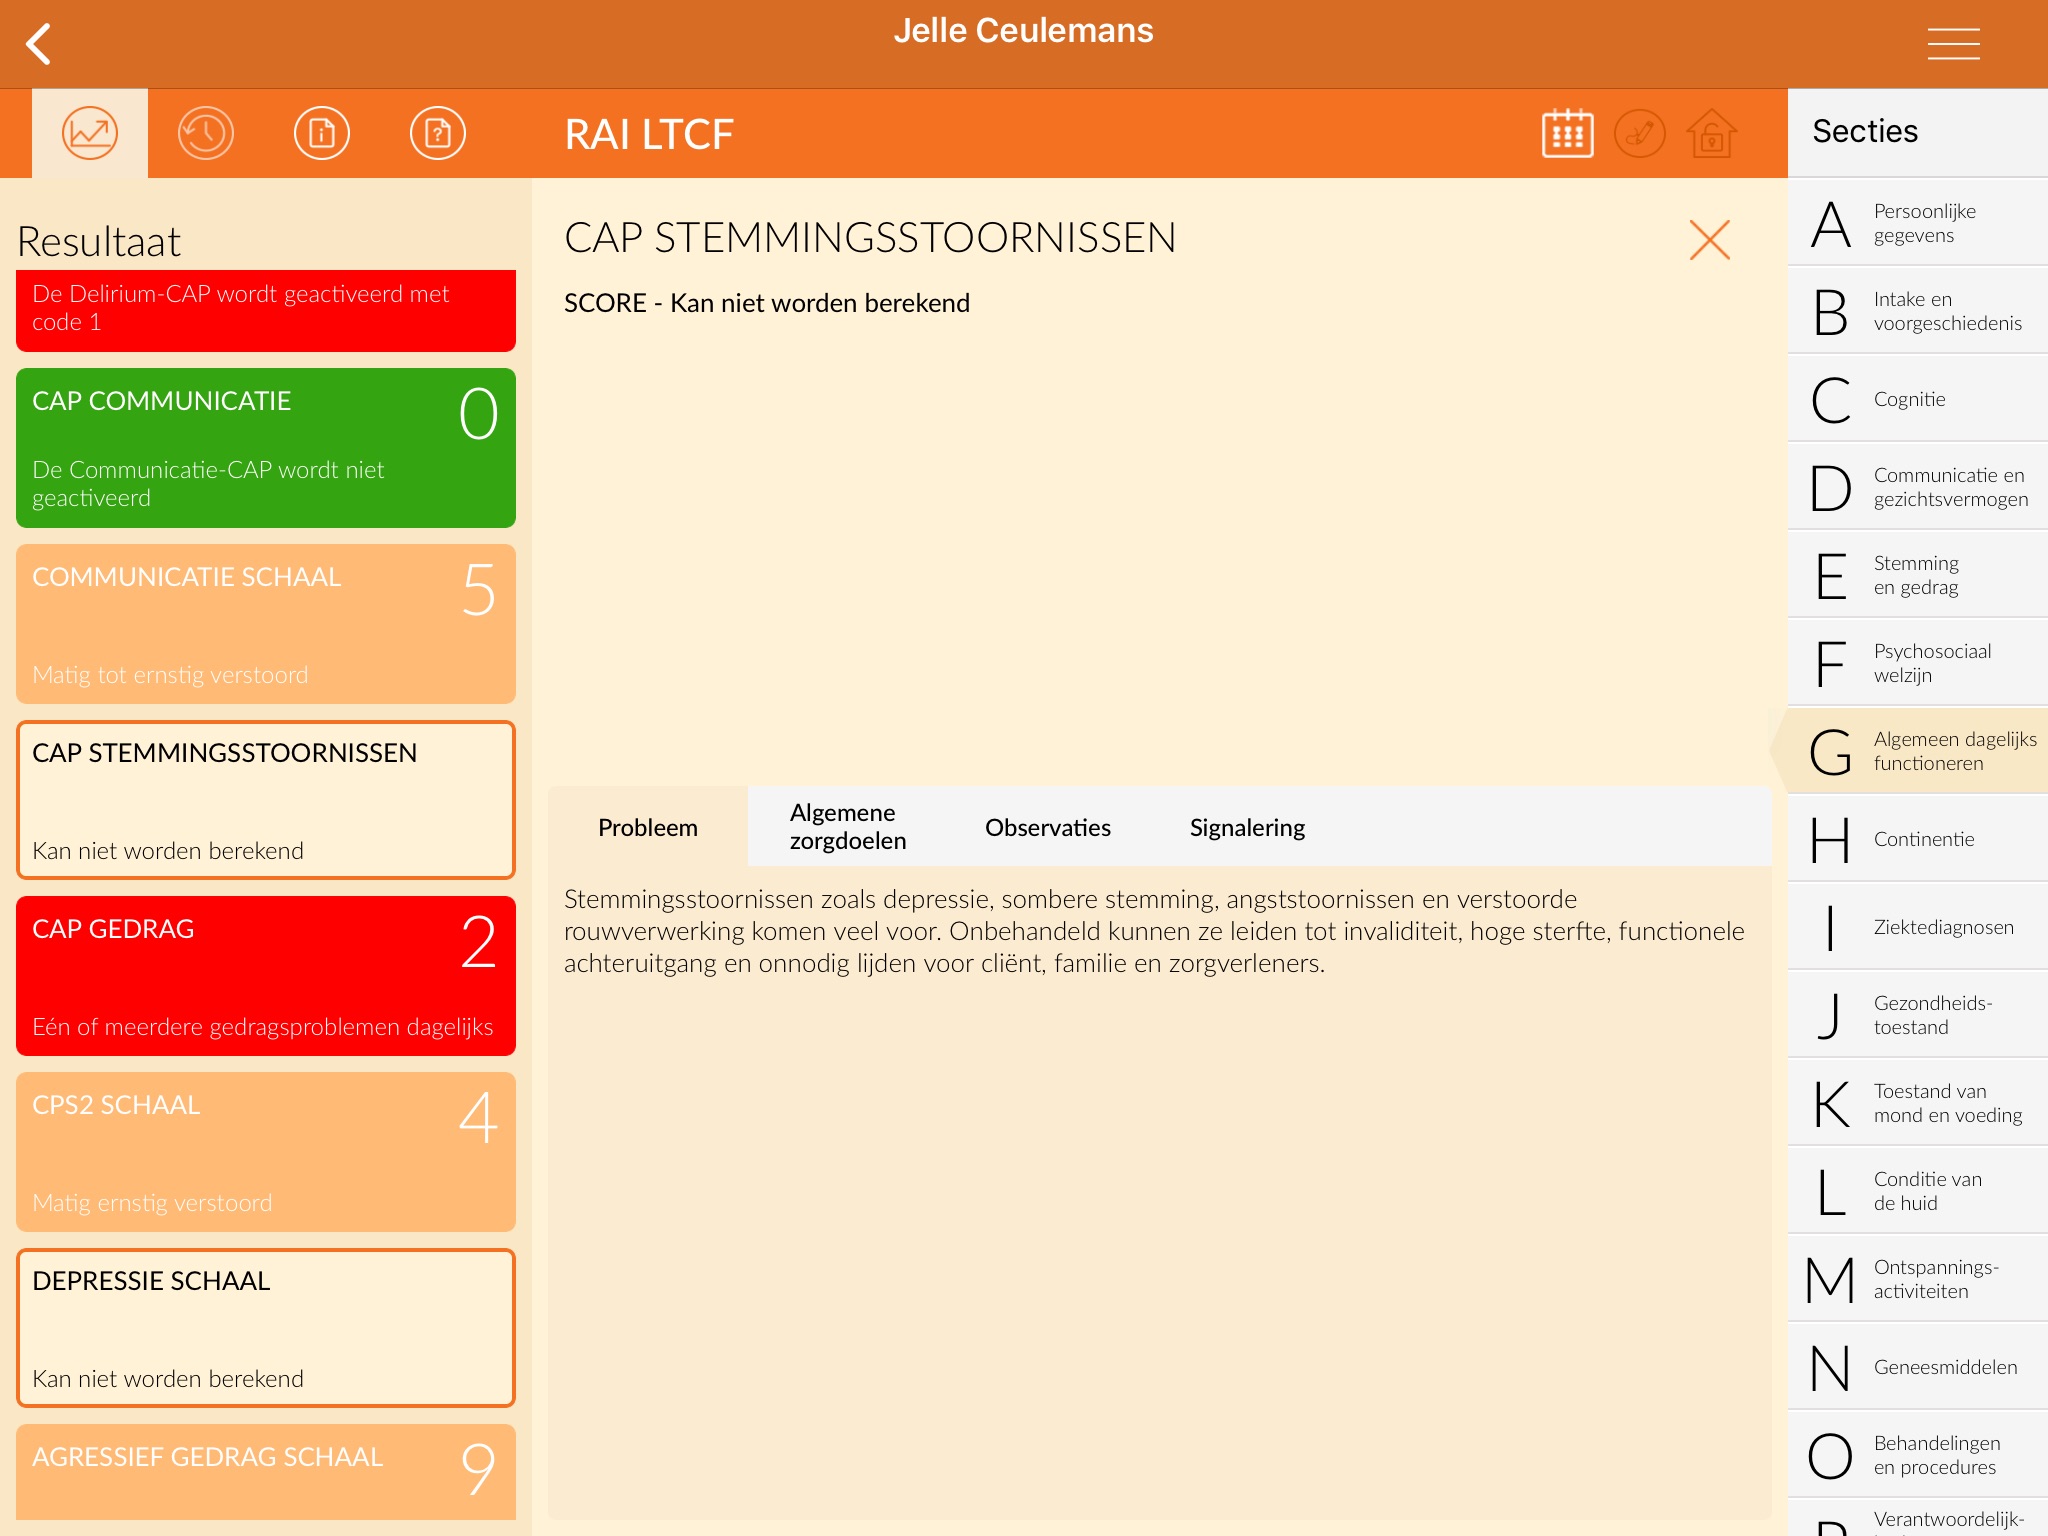Open section F Psychosociaal welzijn

pyautogui.click(x=1918, y=663)
